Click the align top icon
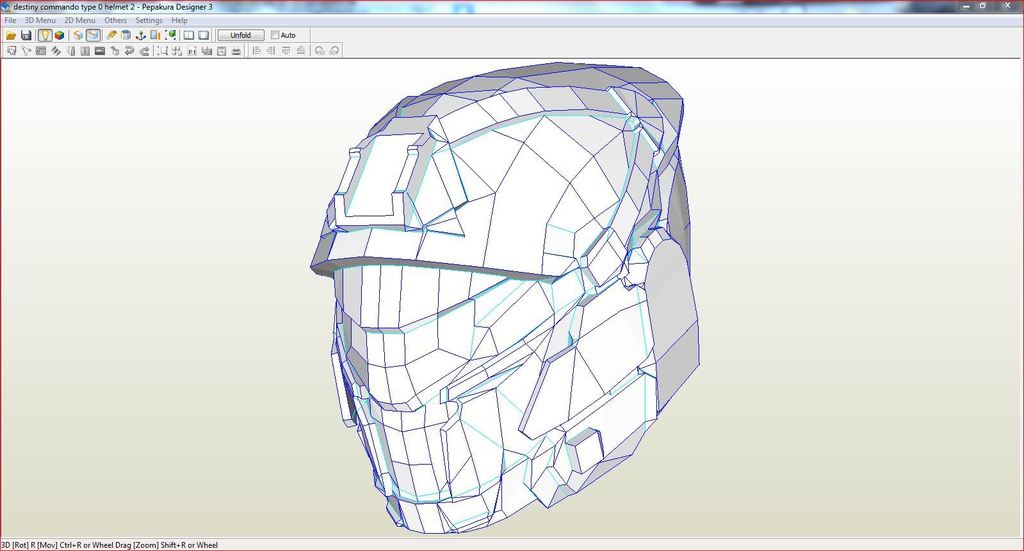Viewport: 1024px width, 551px height. tap(286, 50)
